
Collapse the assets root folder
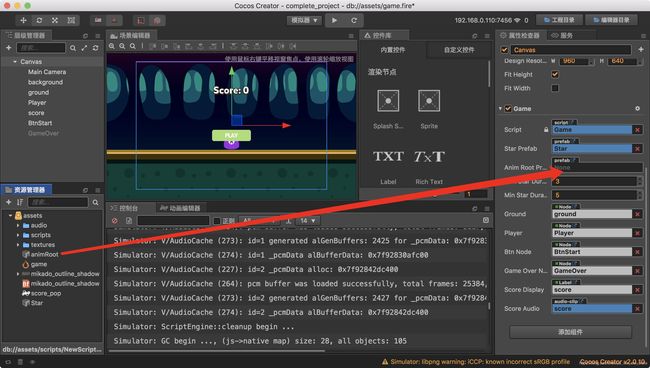click(10, 215)
